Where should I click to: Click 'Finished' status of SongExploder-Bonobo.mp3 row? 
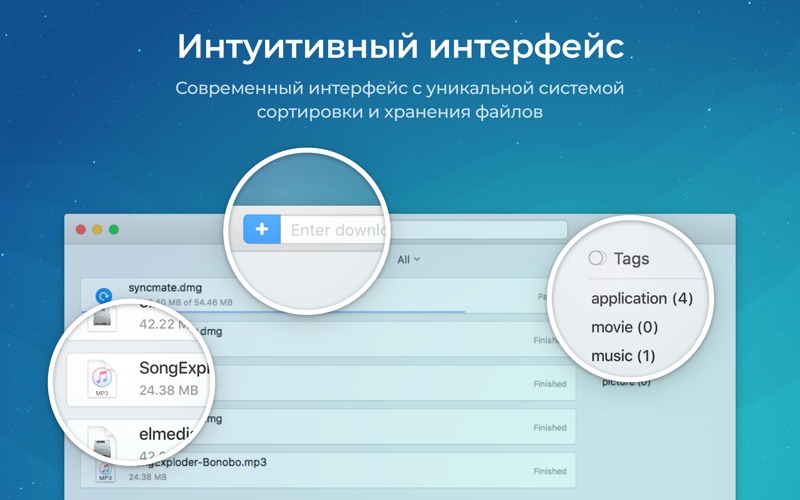550,471
